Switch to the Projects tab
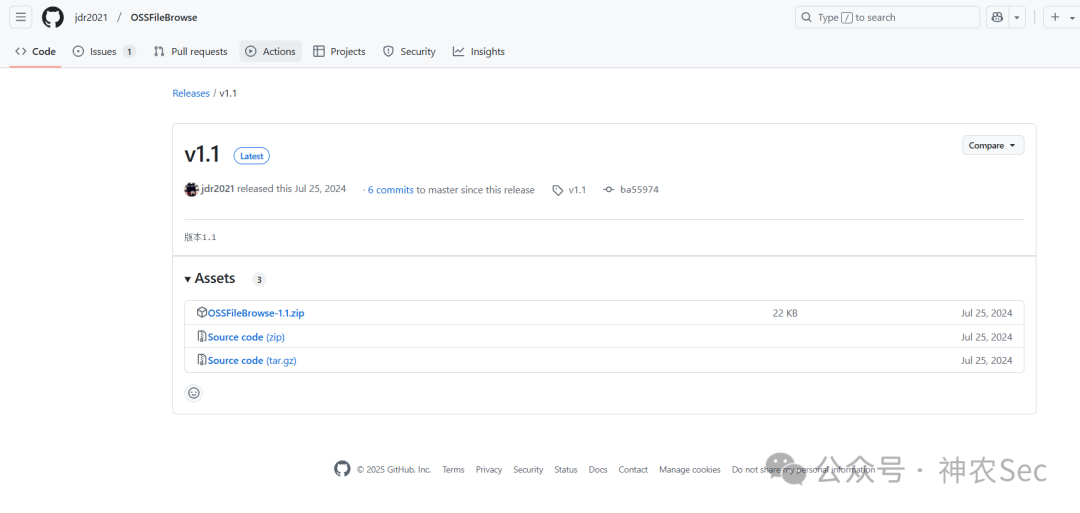Viewport: 1080px width, 513px height. pos(339,52)
